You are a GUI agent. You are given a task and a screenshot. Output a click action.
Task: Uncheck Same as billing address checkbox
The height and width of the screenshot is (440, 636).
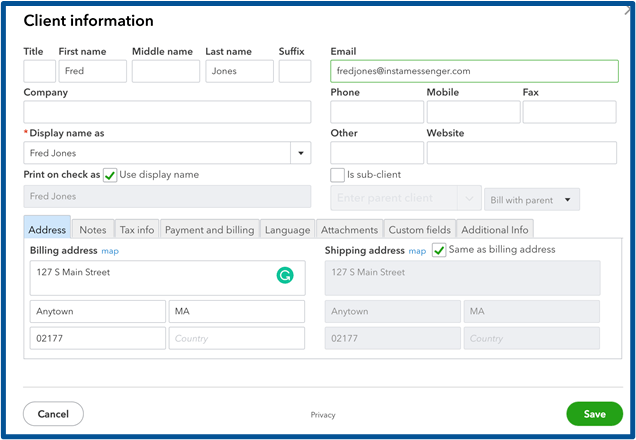pos(439,250)
